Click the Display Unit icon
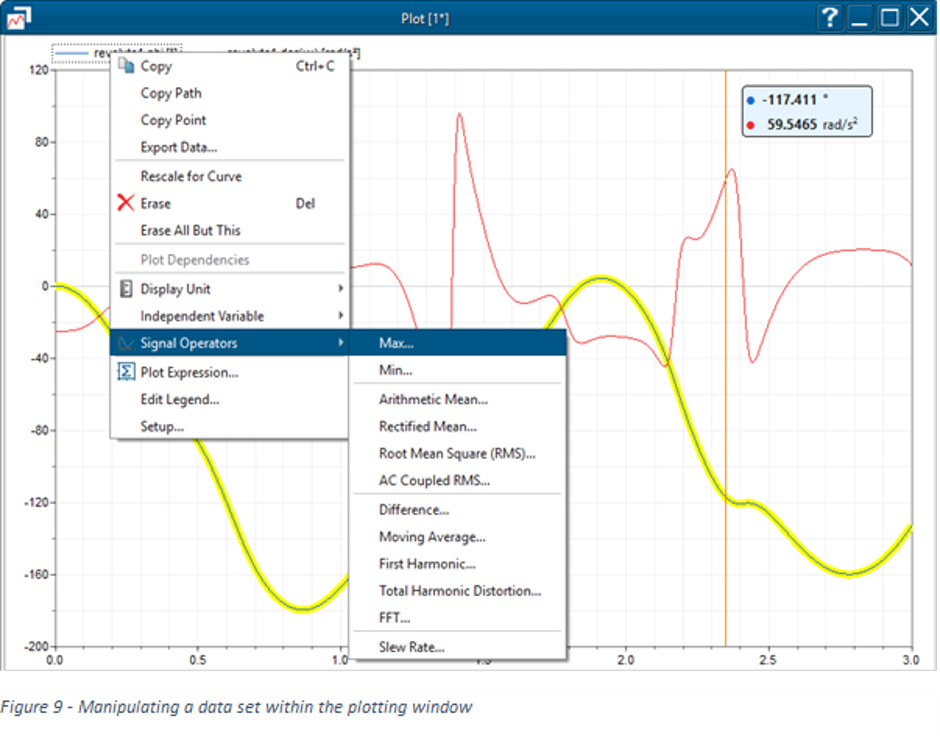940x741 pixels. tap(126, 289)
